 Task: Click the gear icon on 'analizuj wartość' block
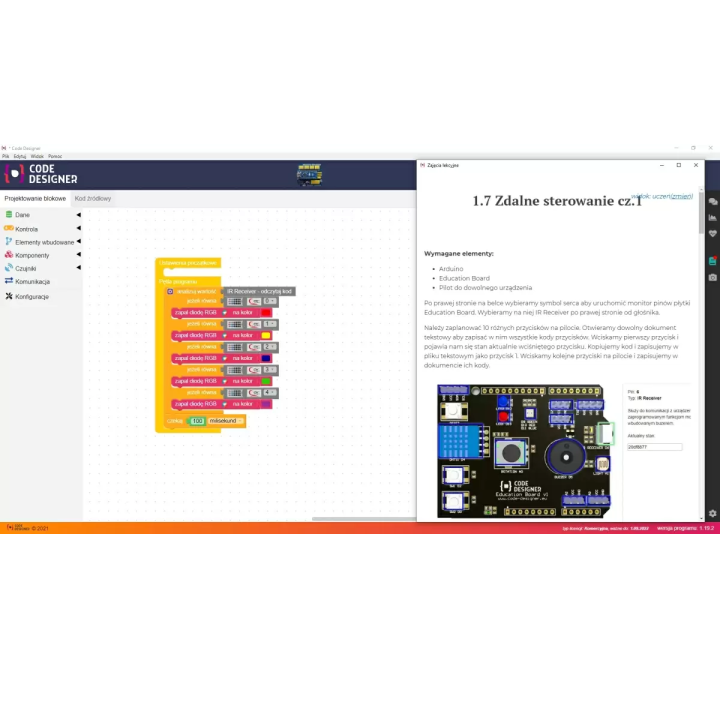pos(171,291)
